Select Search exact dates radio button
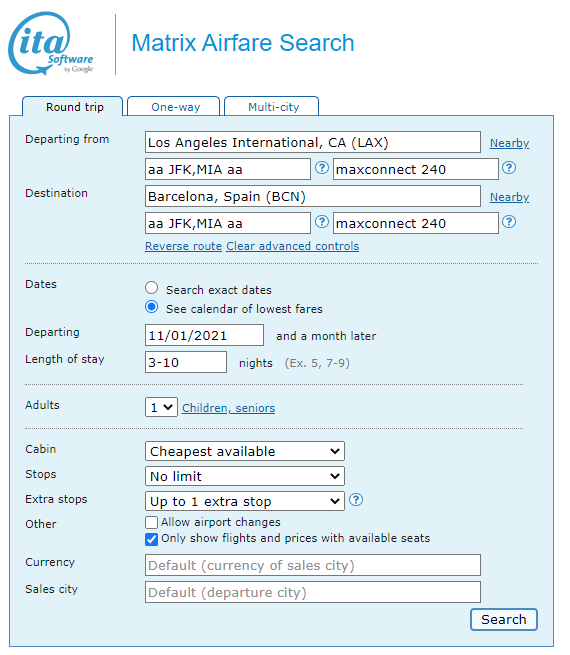 152,288
